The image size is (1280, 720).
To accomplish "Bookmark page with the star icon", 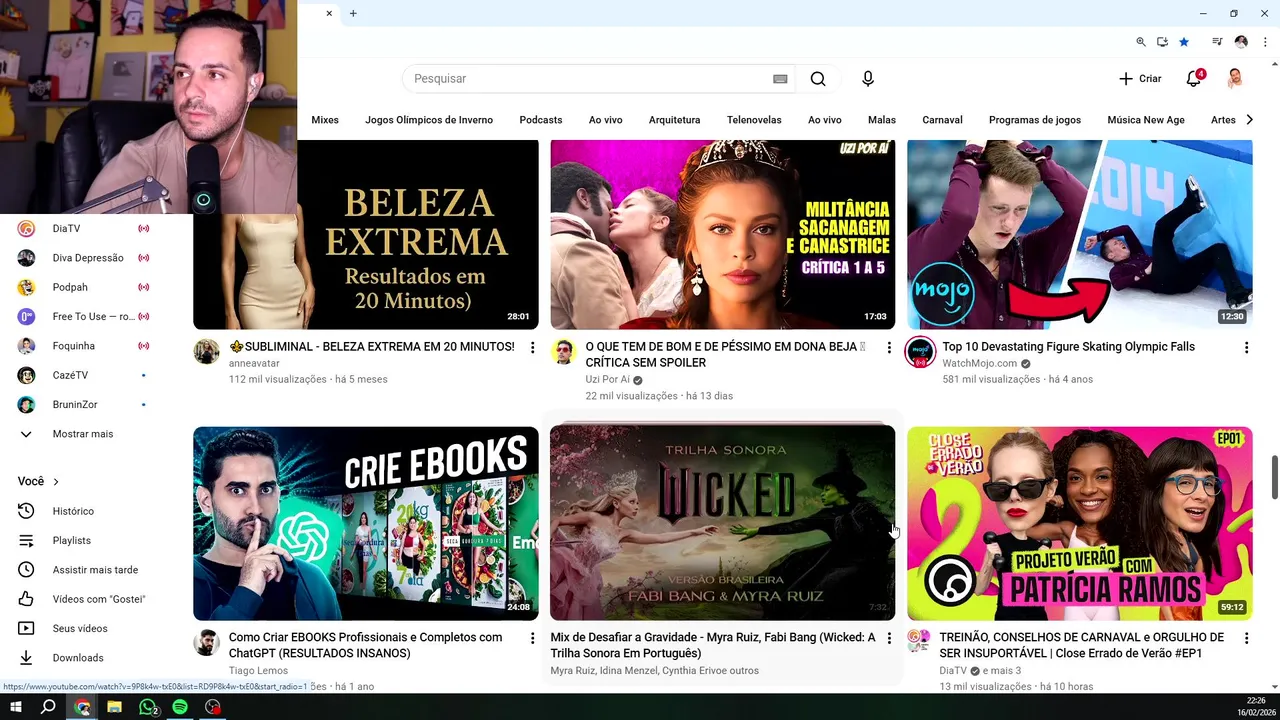I will coord(1184,42).
